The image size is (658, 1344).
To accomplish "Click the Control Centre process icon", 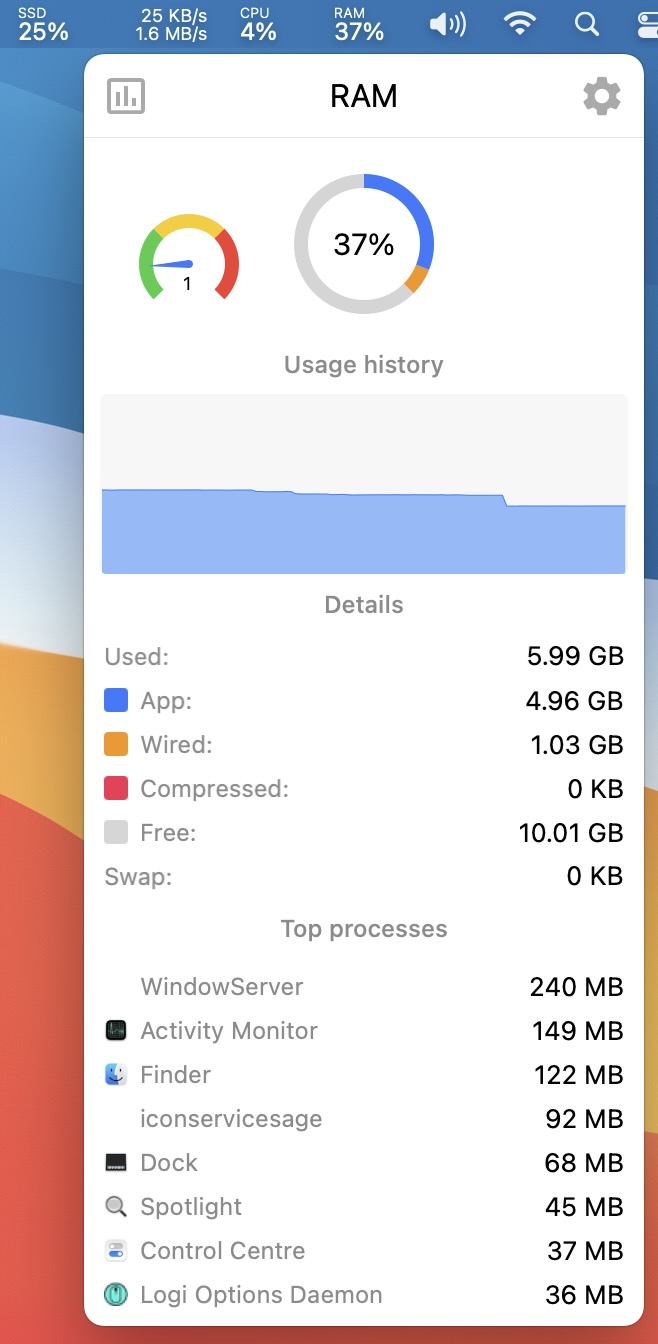I will pyautogui.click(x=116, y=1251).
